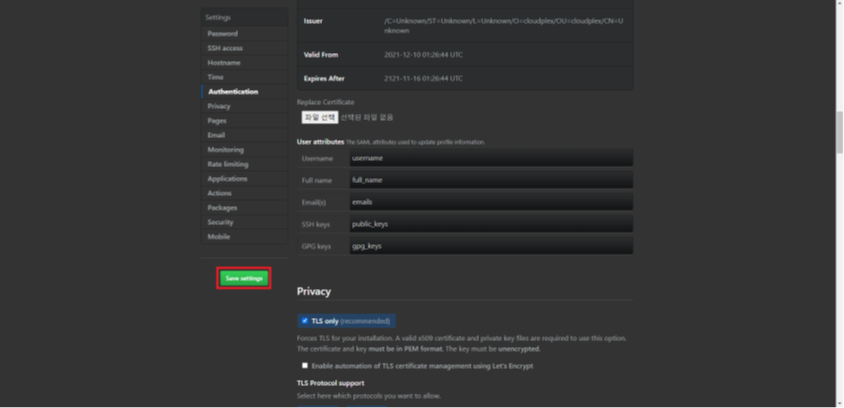Open Pages settings from sidebar
Image resolution: width=844 pixels, height=408 pixels.
click(217, 121)
